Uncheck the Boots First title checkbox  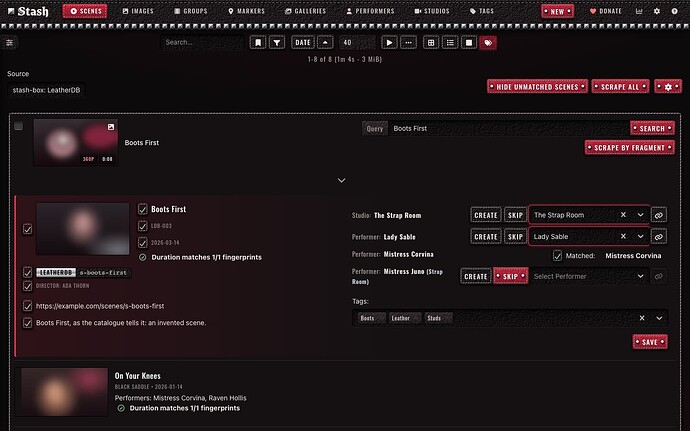(x=143, y=209)
